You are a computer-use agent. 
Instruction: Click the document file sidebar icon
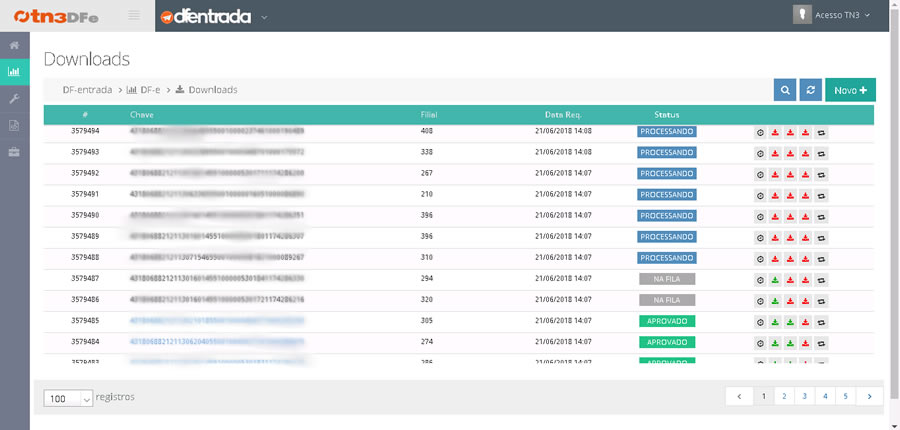[14, 125]
